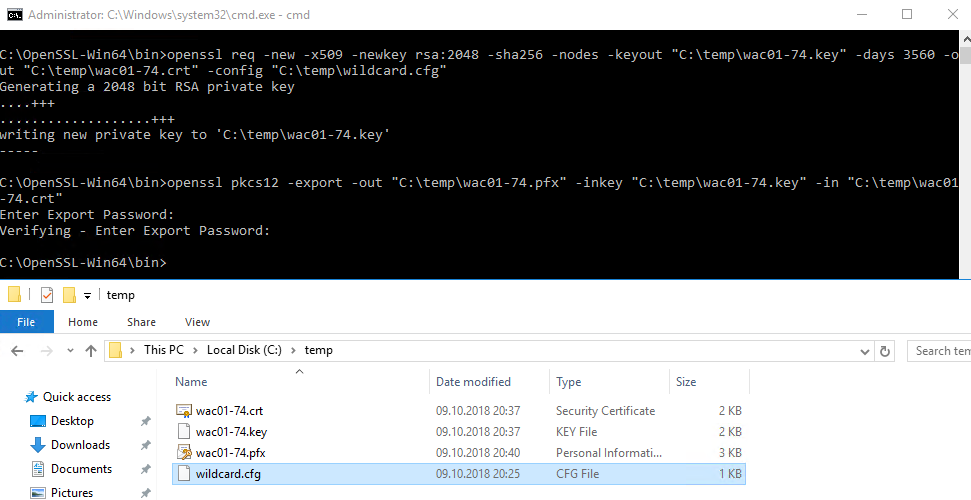
Task: Open the File menu tab
Action: pyautogui.click(x=26, y=322)
